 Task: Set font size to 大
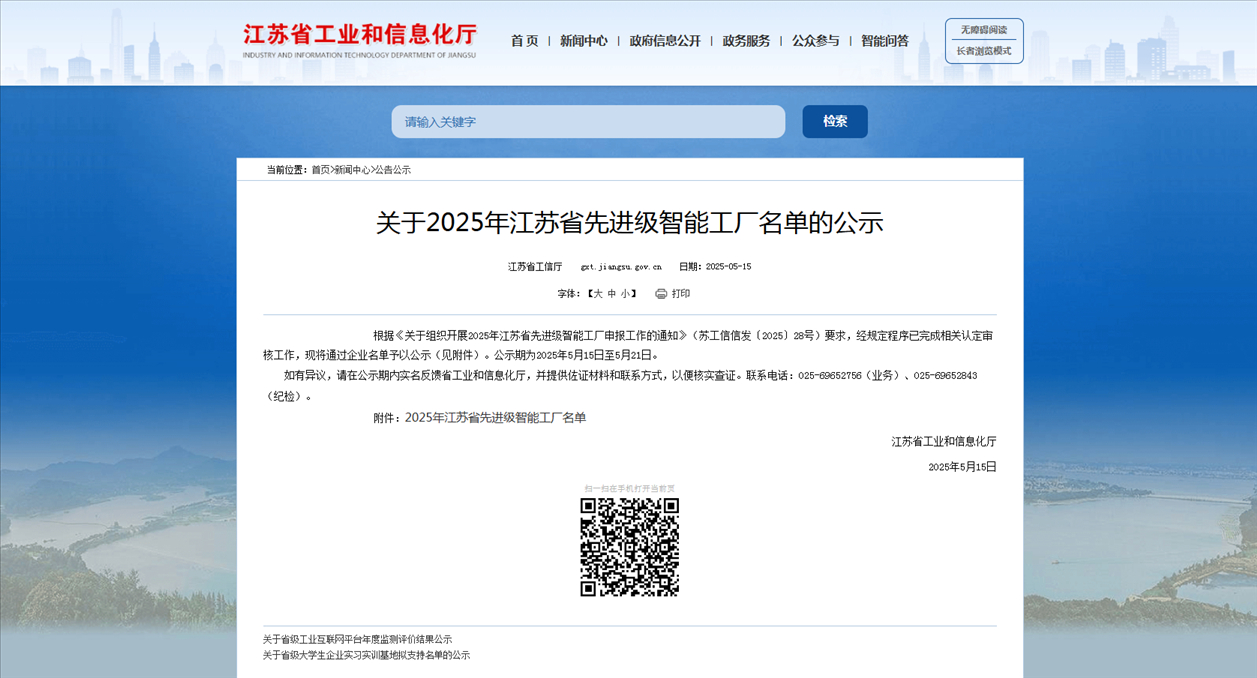point(598,294)
